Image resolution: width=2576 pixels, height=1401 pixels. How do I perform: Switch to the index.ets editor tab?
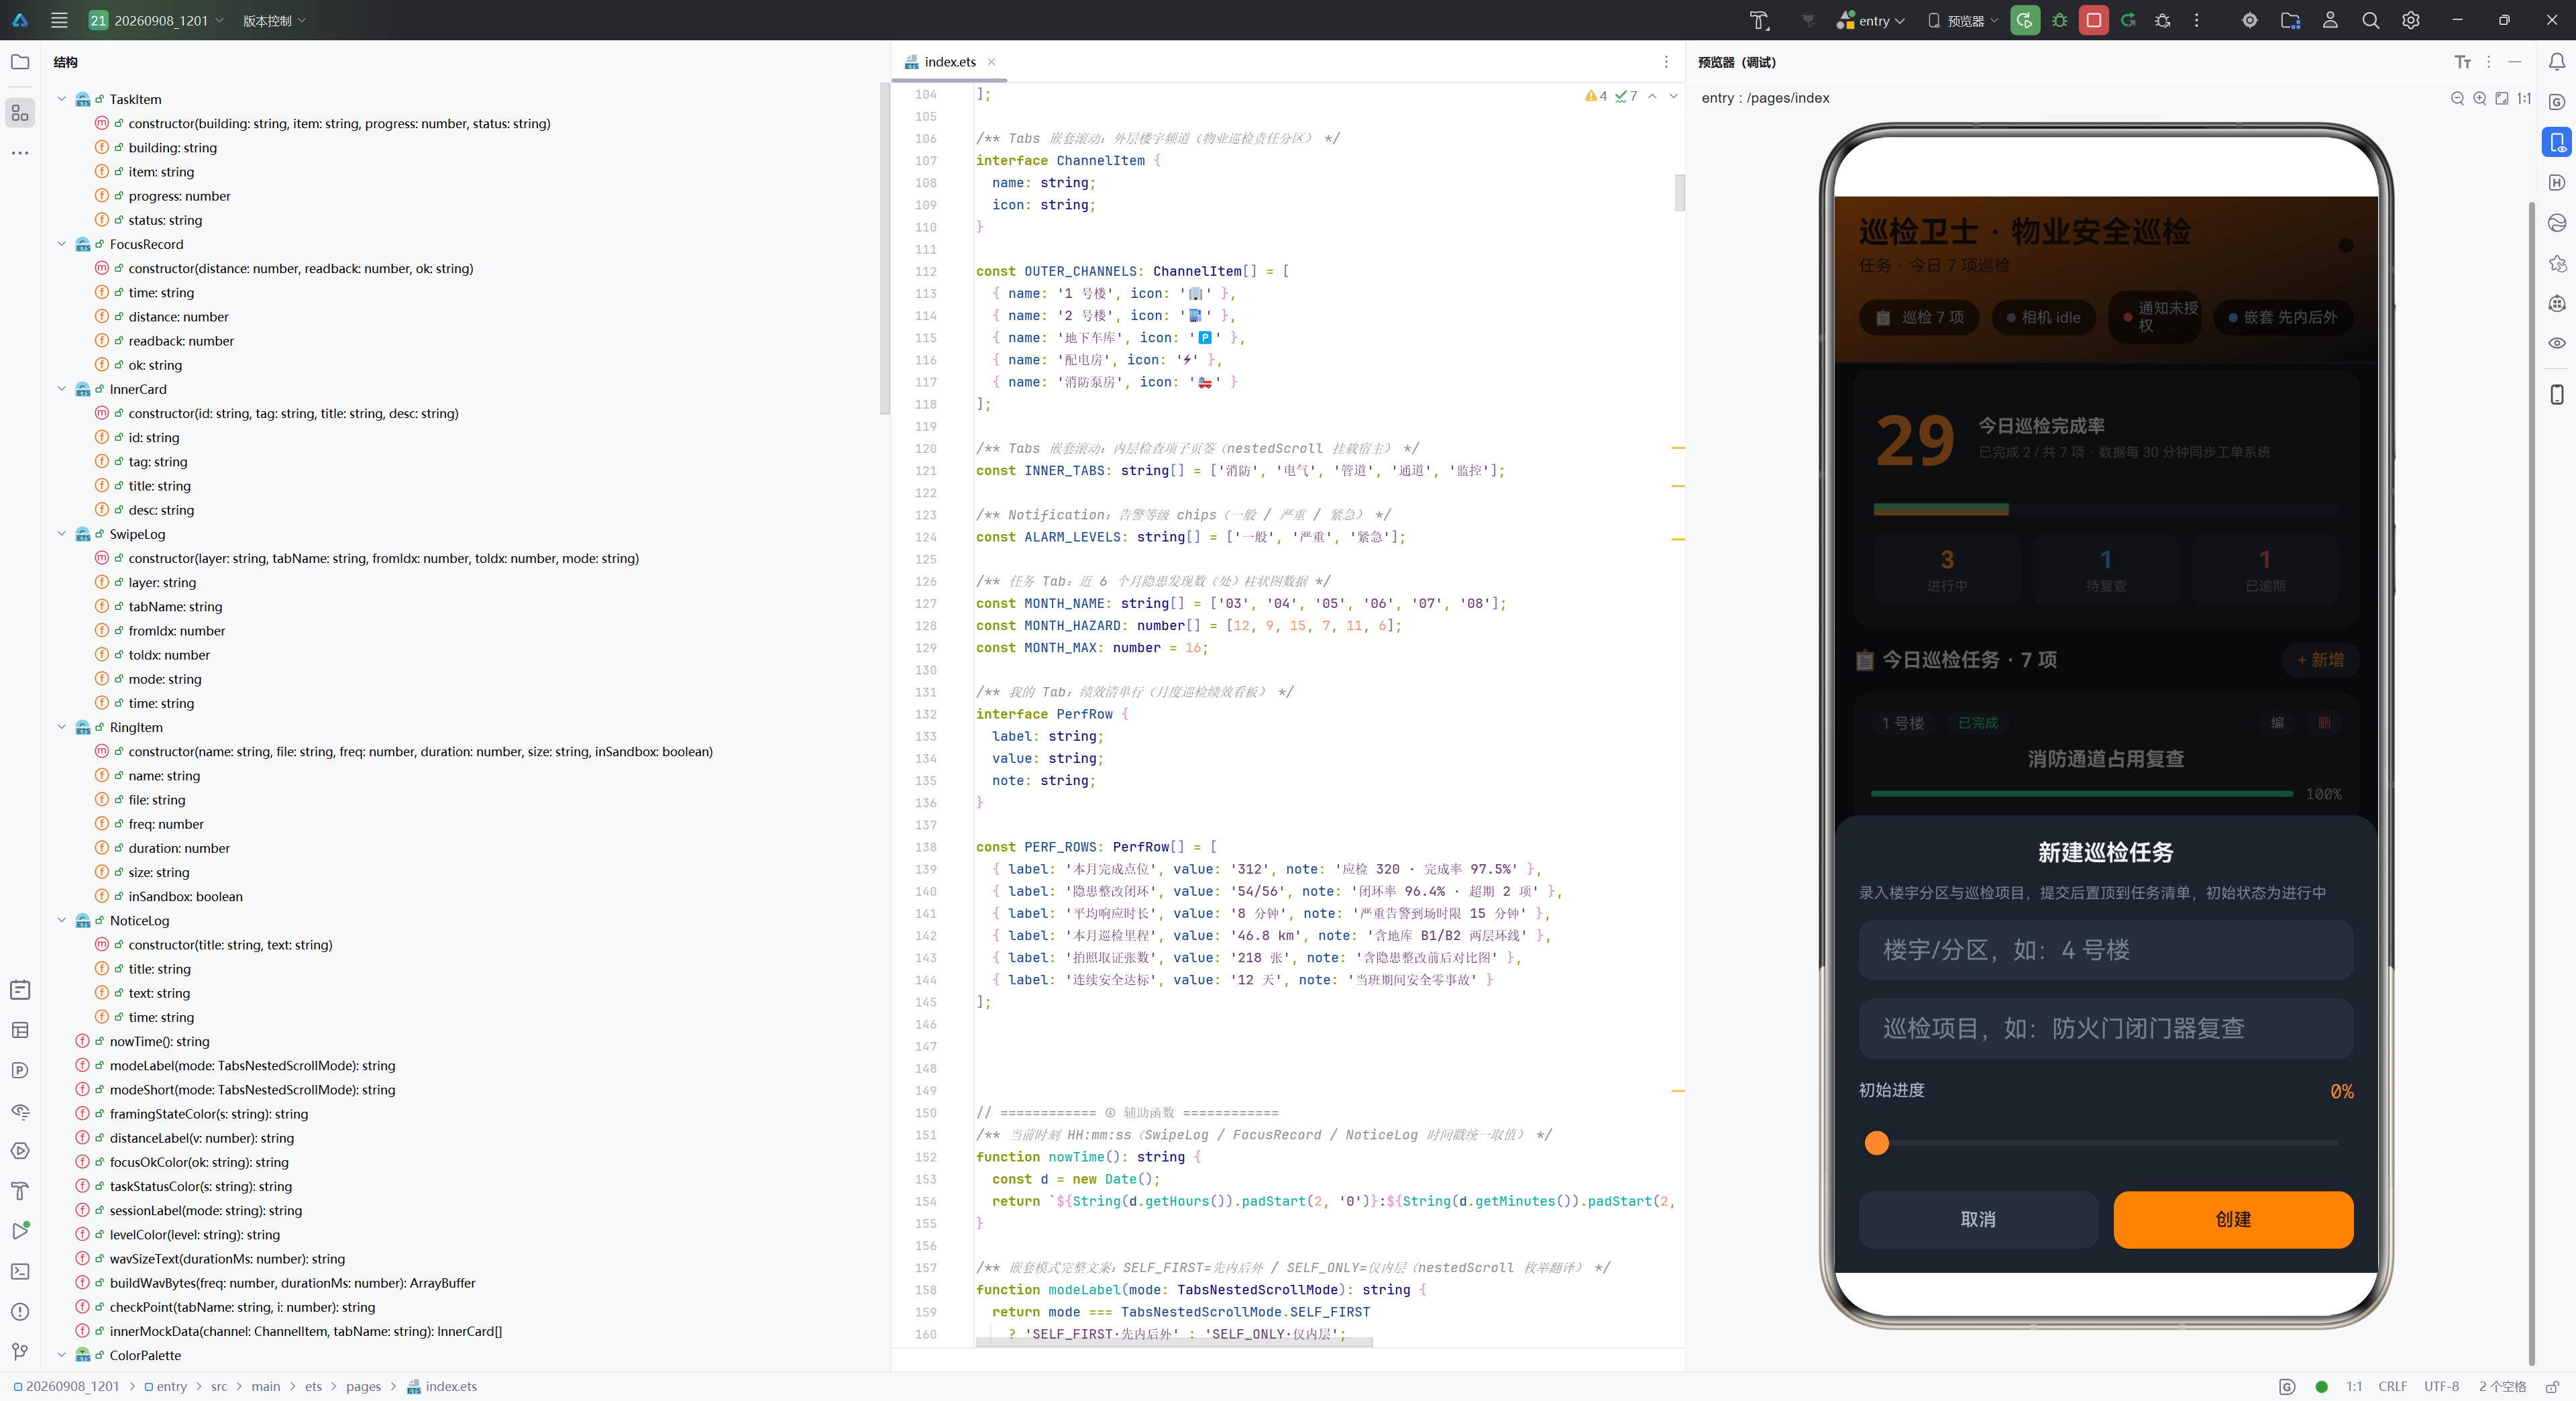(x=949, y=62)
